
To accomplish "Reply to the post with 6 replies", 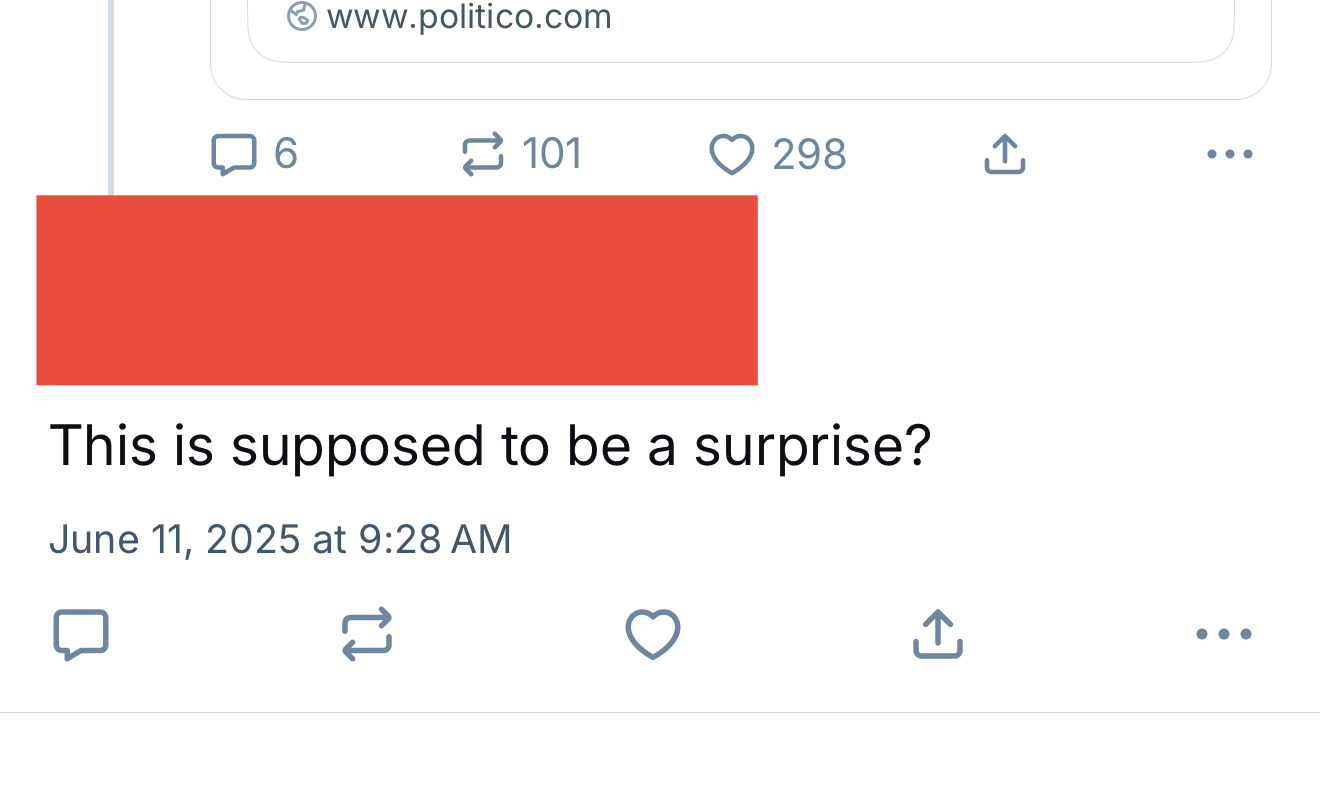I will (234, 155).
